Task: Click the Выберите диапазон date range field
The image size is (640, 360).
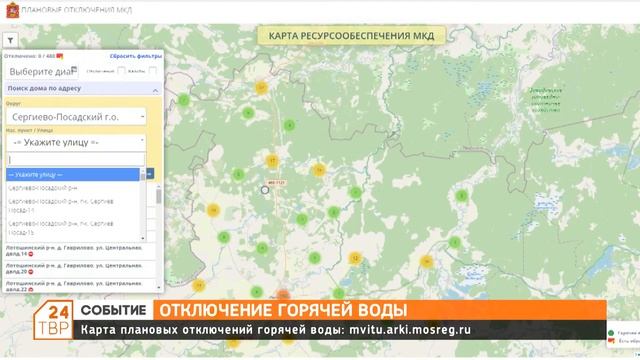Action: (x=42, y=71)
